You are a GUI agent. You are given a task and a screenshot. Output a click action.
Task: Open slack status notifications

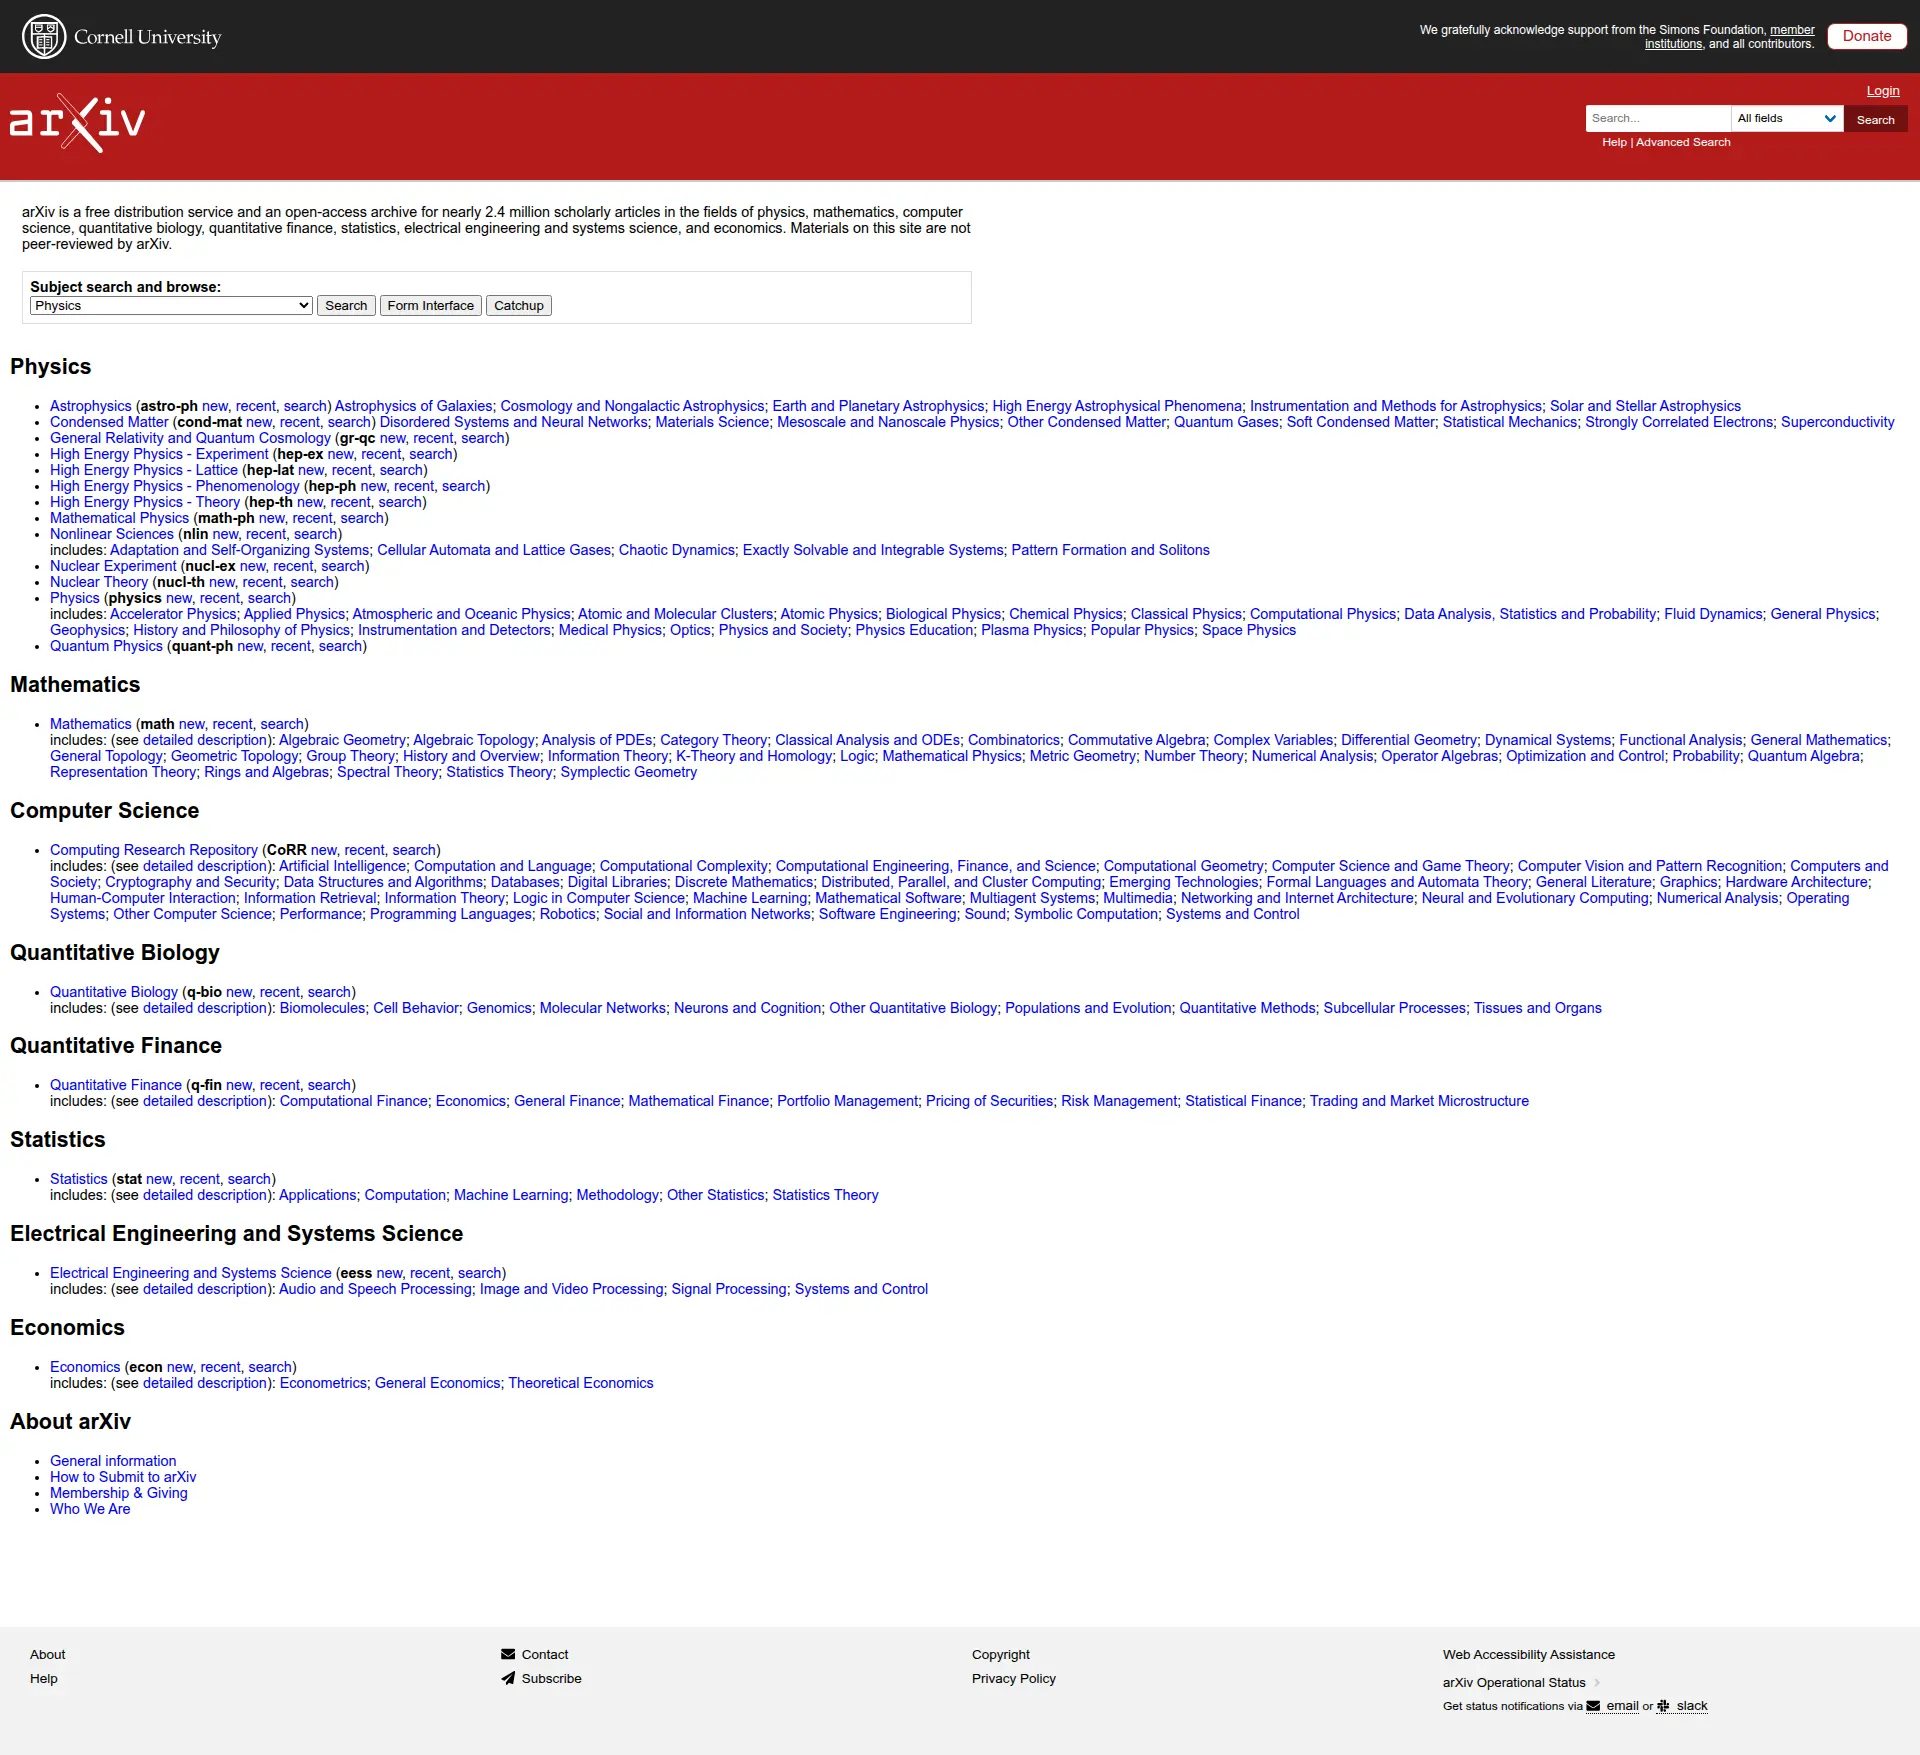pyautogui.click(x=1682, y=1705)
